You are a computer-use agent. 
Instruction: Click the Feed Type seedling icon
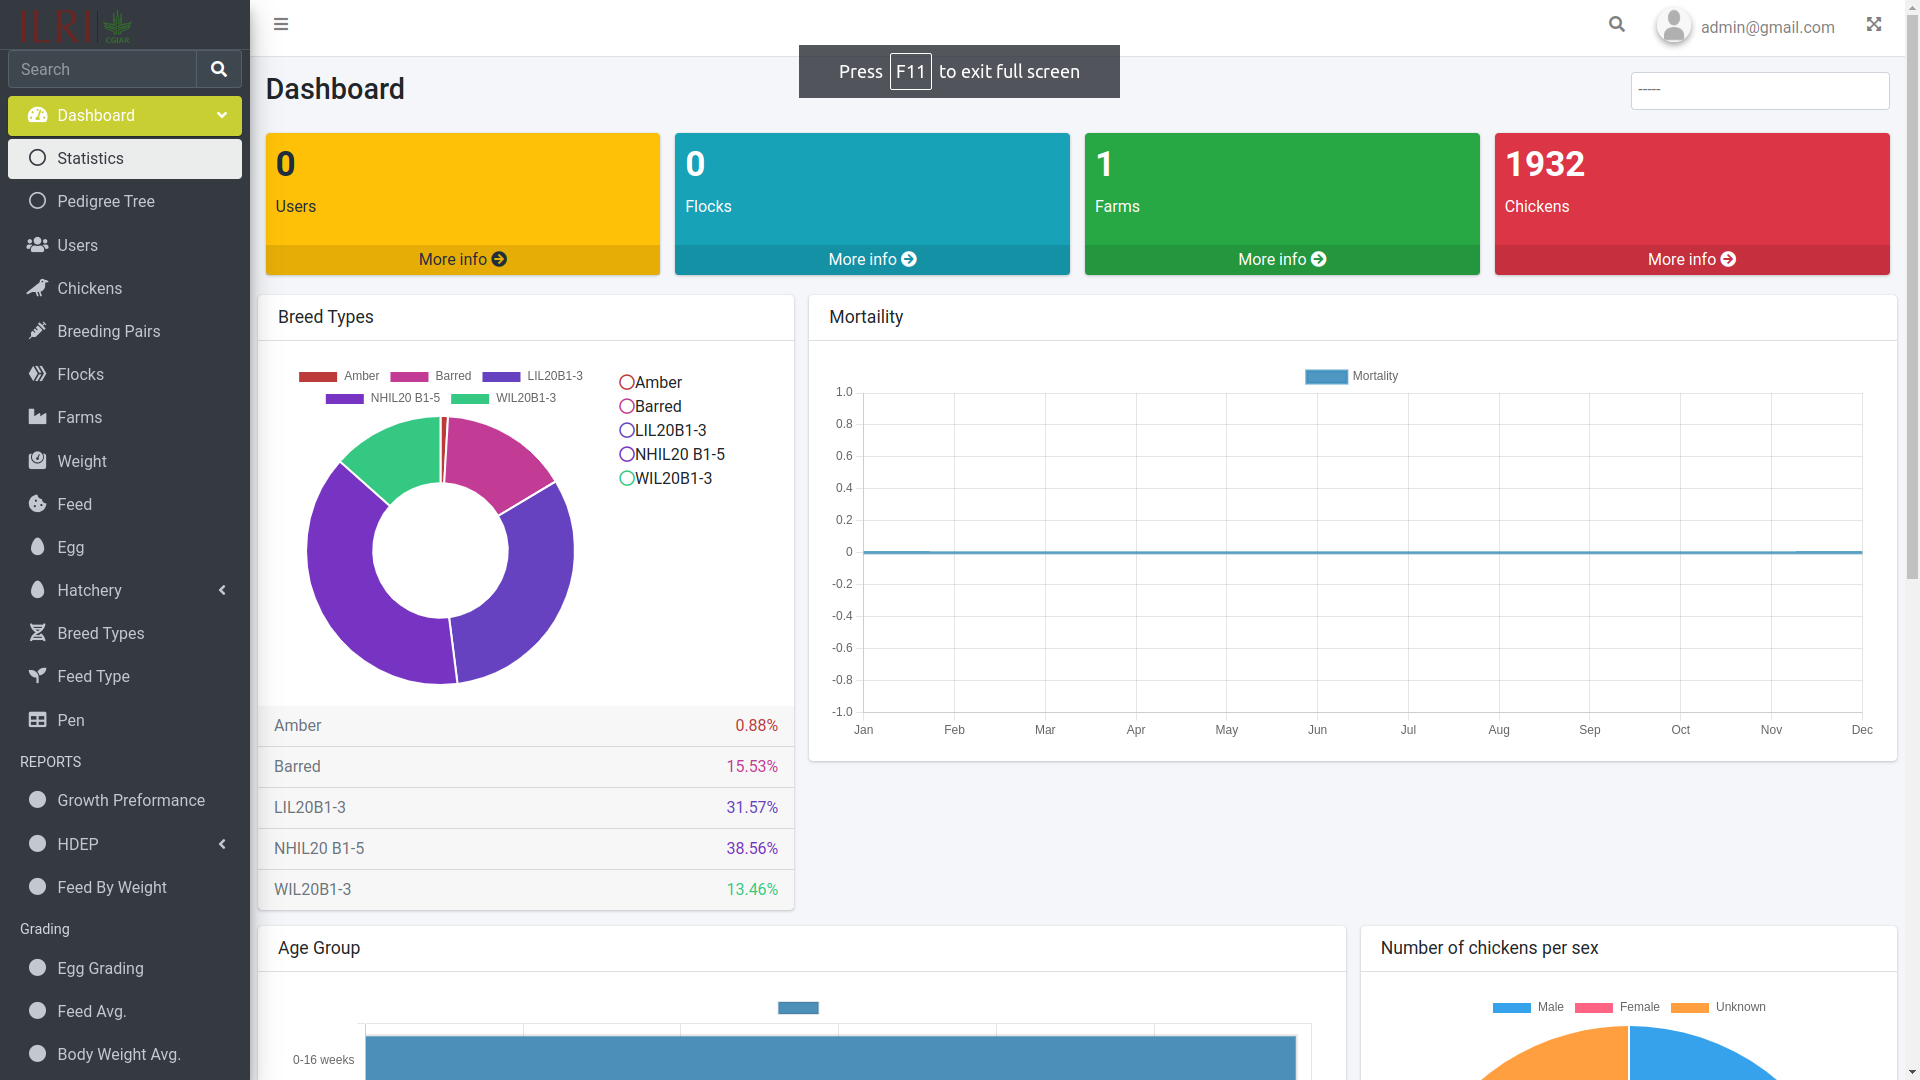(x=38, y=676)
